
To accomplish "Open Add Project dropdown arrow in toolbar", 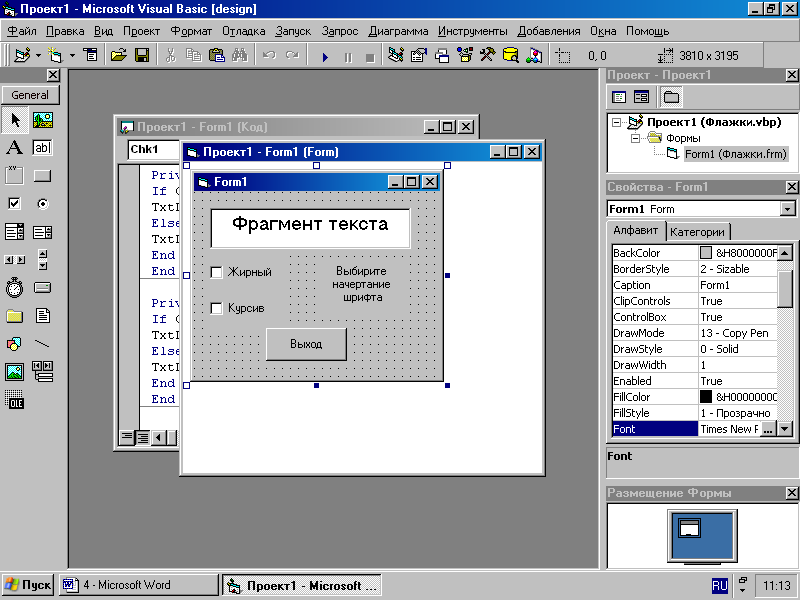I will click(x=38, y=56).
